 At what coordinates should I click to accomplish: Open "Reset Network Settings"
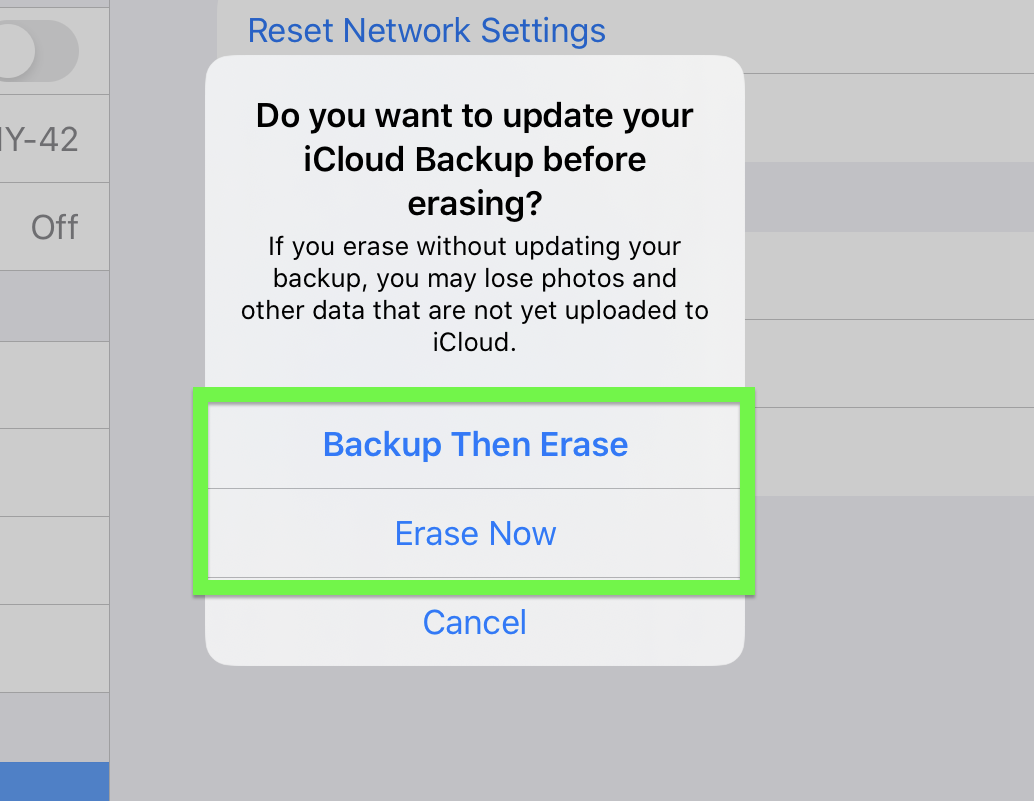(426, 31)
